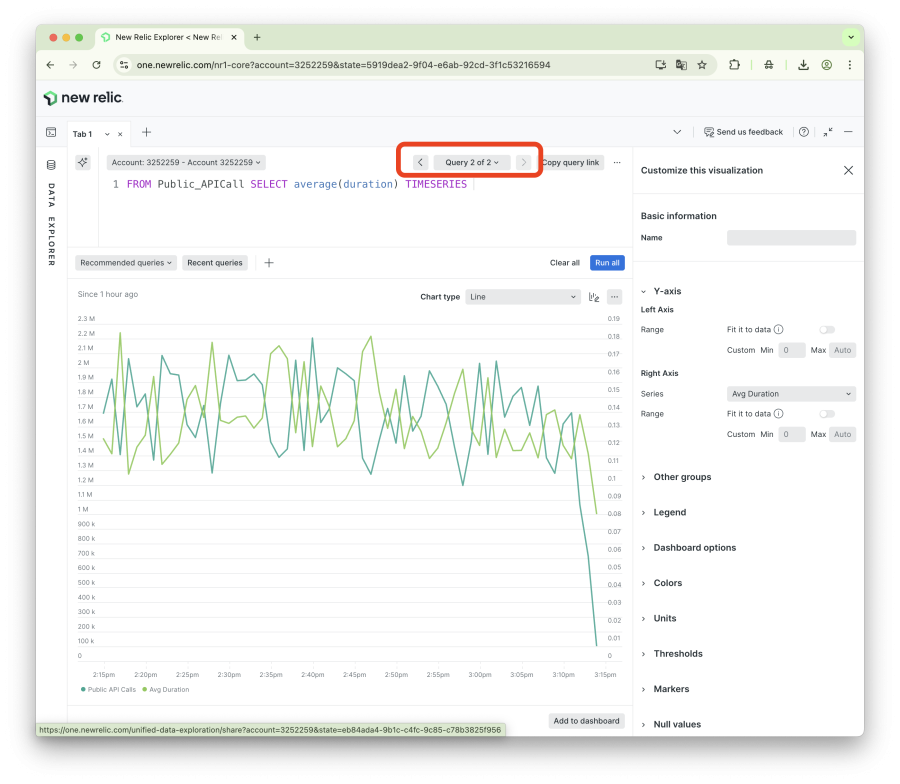Expand the Units section
This screenshot has width=900, height=784.
point(658,618)
